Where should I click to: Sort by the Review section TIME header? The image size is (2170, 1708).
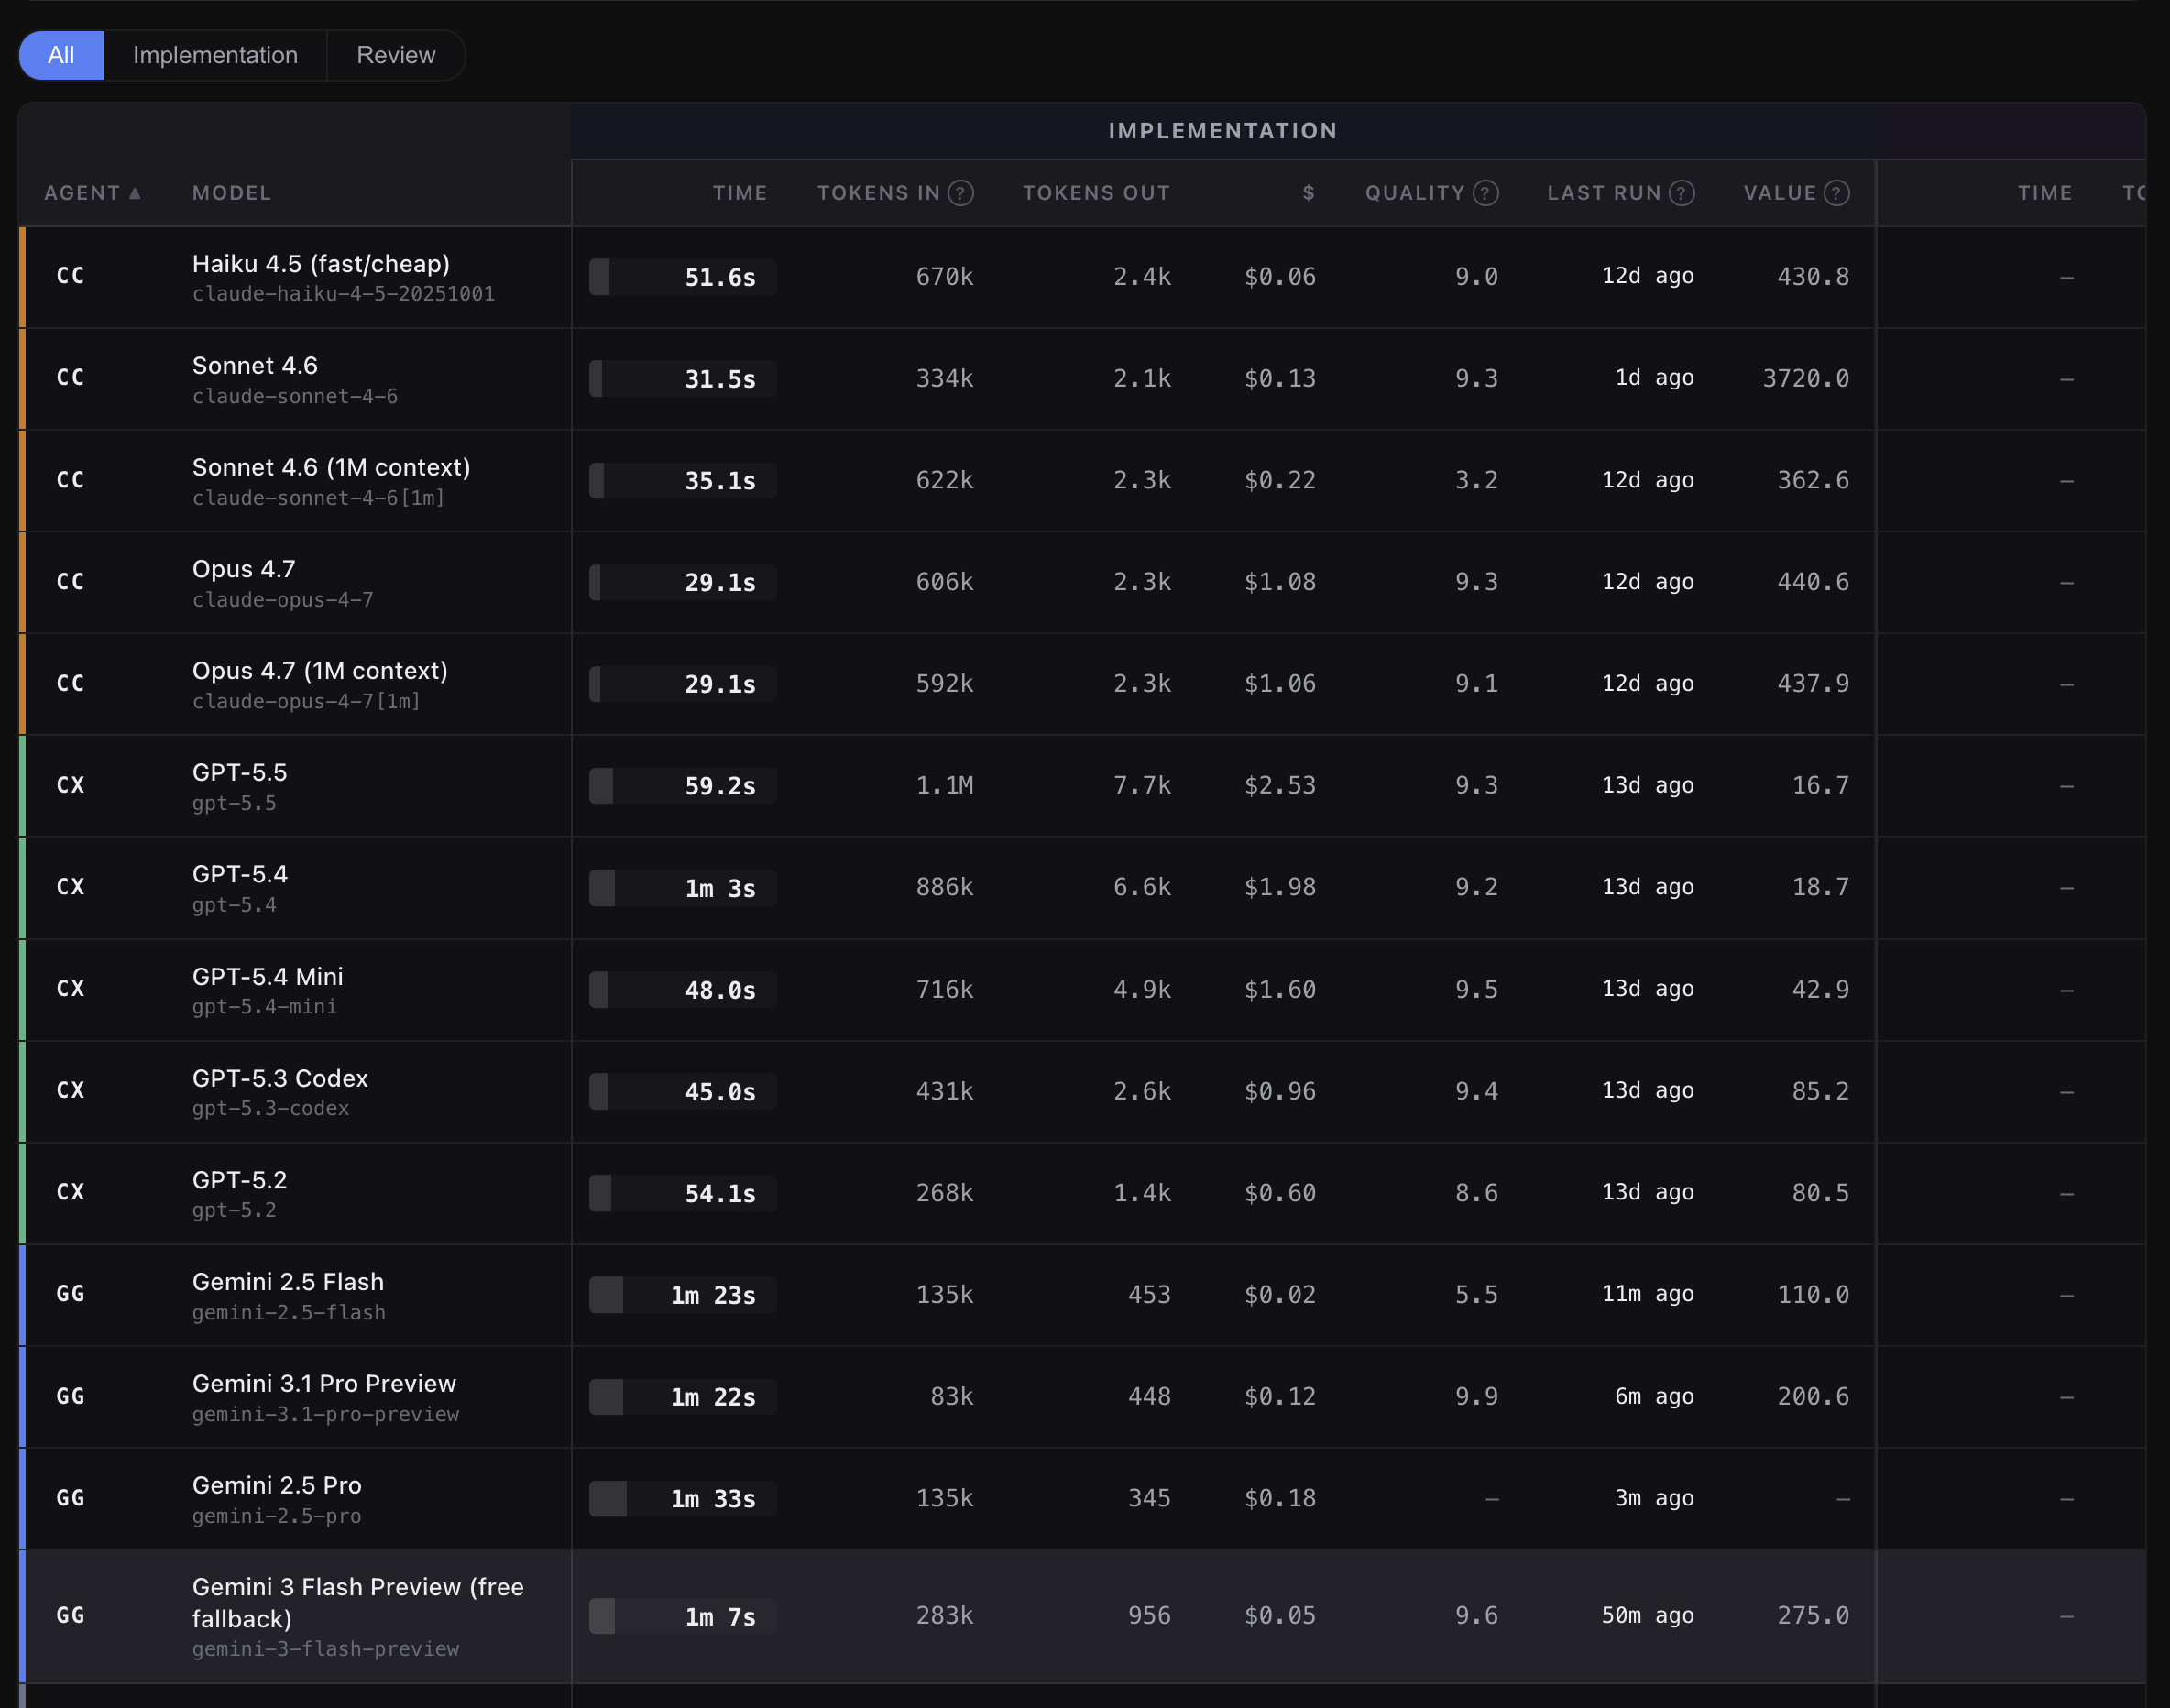pyautogui.click(x=2045, y=193)
